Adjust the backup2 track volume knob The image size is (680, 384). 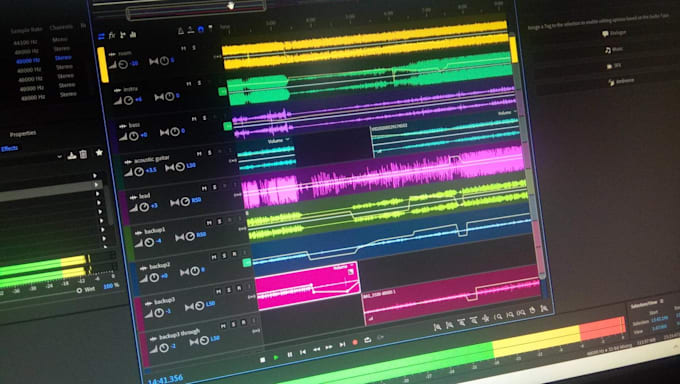(154, 278)
